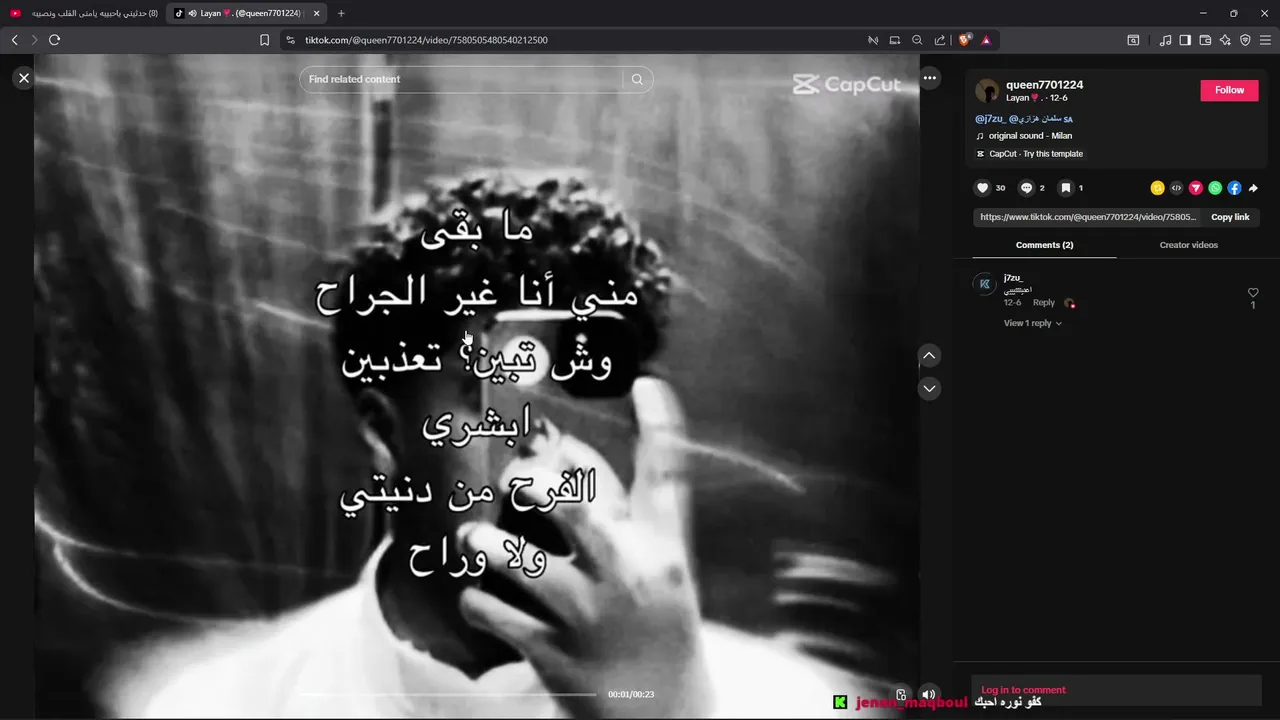1280x720 pixels.
Task: Open the @j7zu_ mention link
Action: [990, 119]
